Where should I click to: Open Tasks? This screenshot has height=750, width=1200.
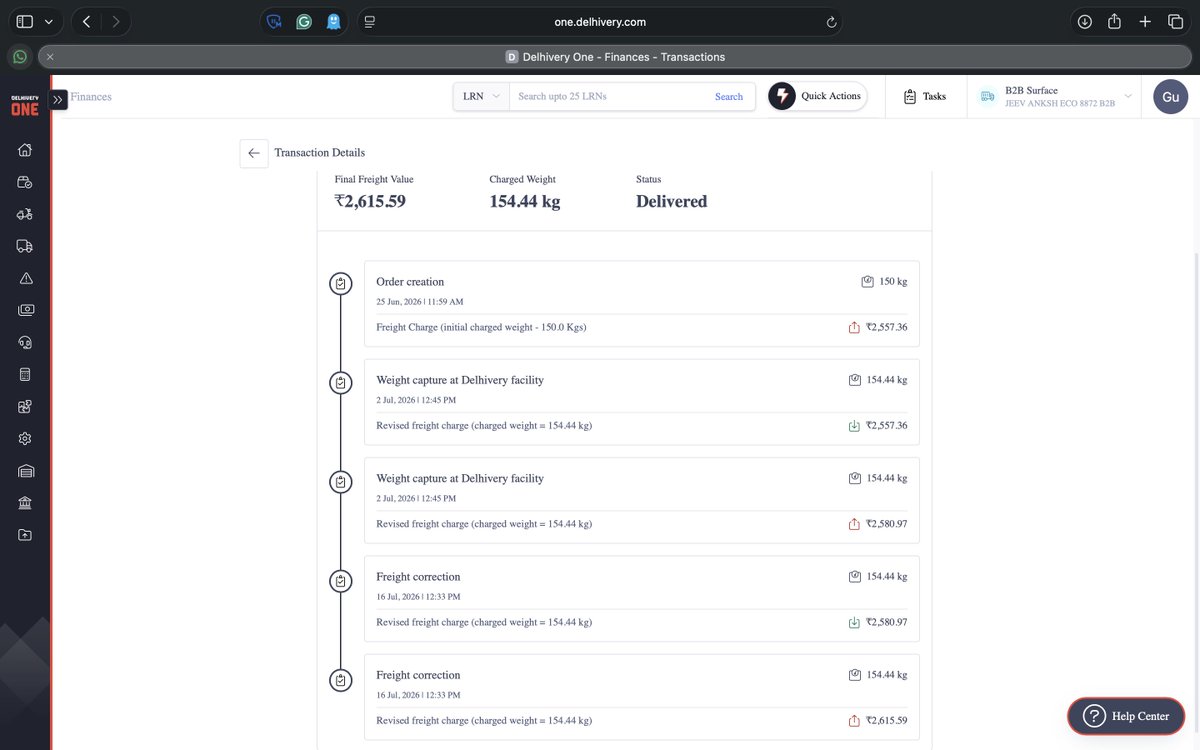click(925, 97)
